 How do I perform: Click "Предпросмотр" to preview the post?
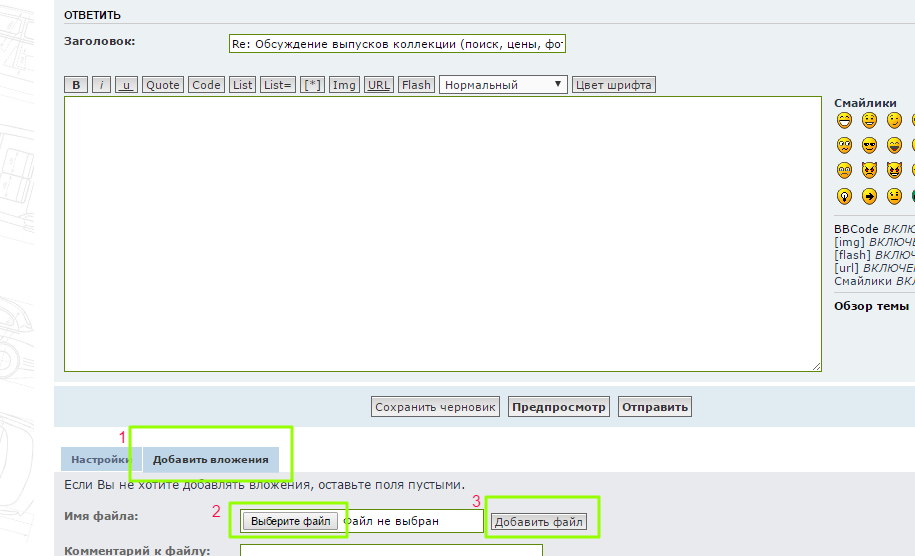click(x=558, y=407)
